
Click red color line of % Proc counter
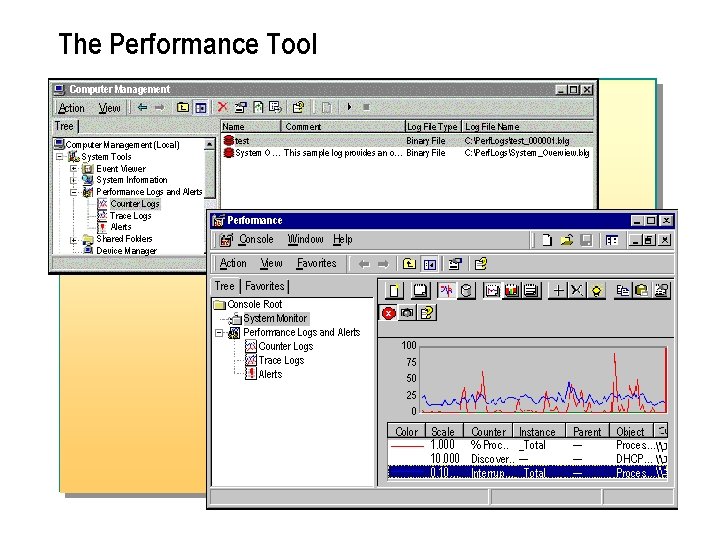click(407, 445)
